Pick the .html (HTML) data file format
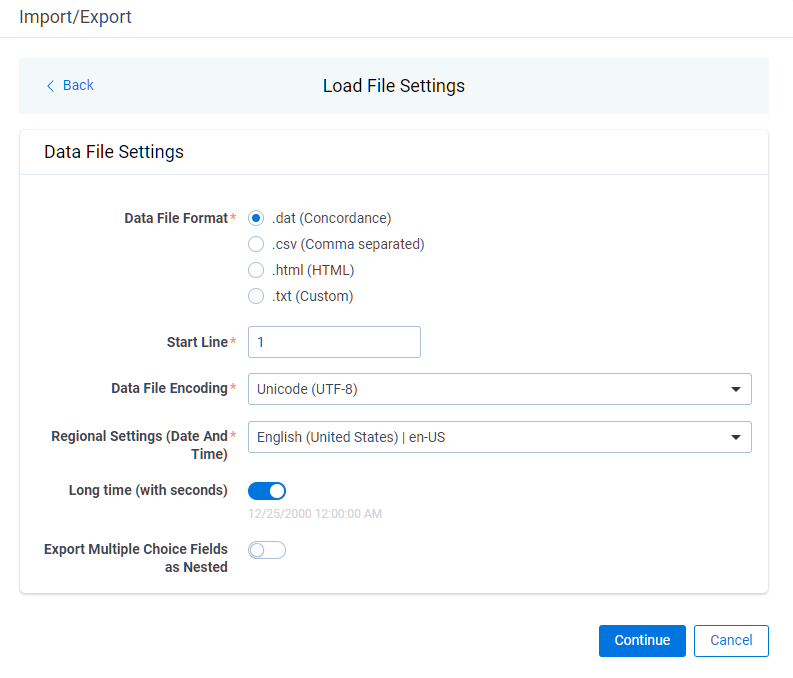The image size is (793, 678). (x=256, y=270)
